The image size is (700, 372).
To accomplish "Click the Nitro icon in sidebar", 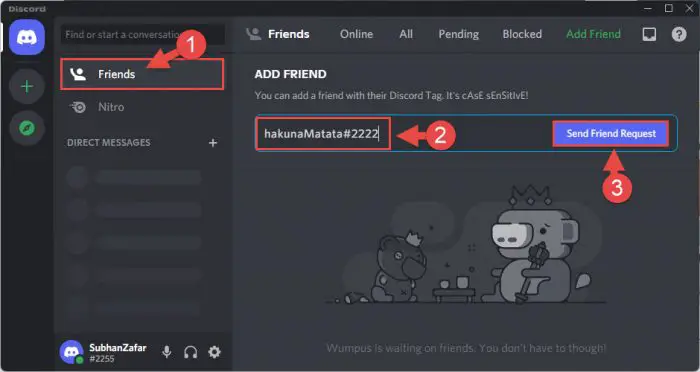I will (78, 107).
